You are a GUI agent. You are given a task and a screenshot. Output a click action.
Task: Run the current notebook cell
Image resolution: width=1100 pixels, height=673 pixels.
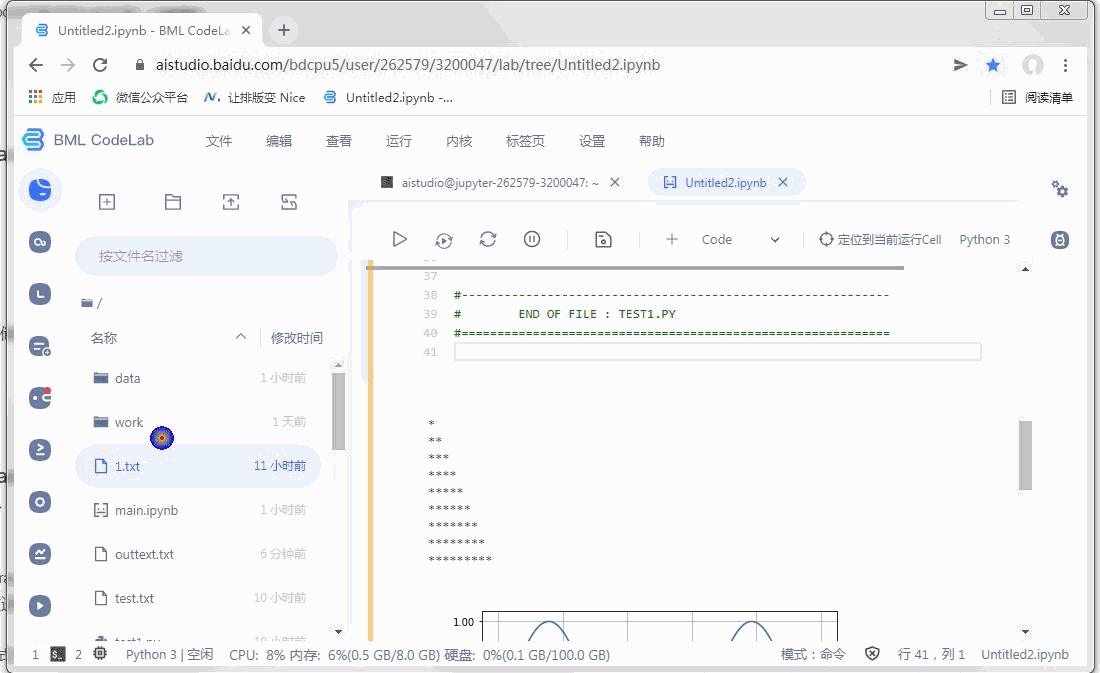tap(400, 239)
